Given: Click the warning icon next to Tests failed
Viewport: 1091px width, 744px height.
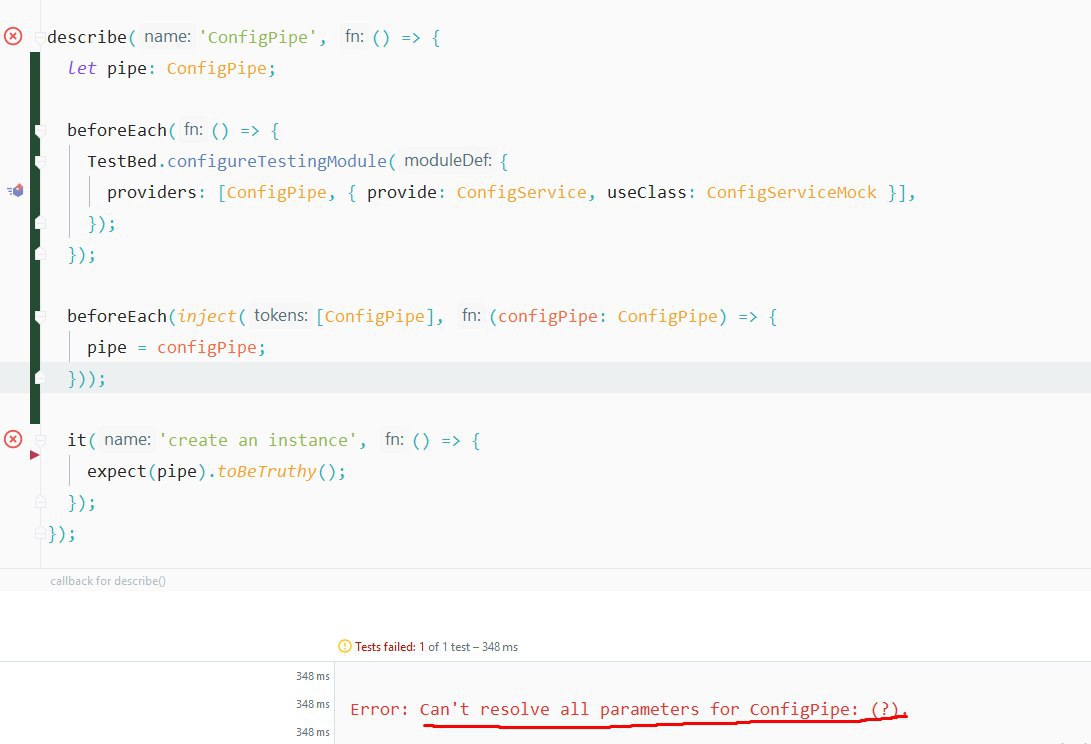Looking at the screenshot, I should pos(344,647).
